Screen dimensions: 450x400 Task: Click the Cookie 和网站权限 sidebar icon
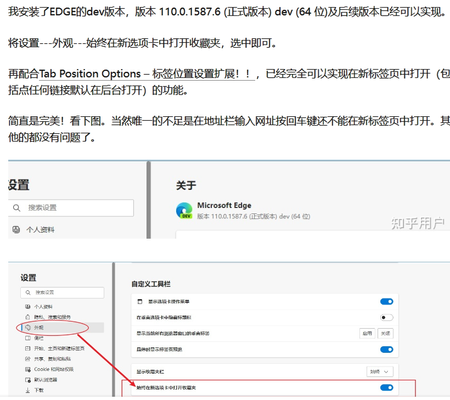pos(28,369)
